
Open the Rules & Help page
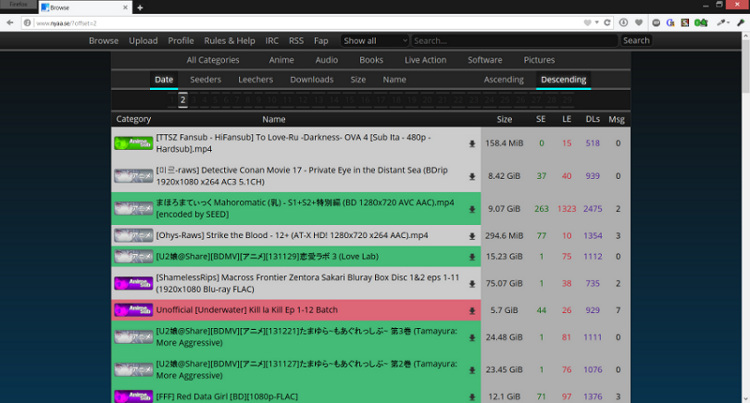coord(230,41)
